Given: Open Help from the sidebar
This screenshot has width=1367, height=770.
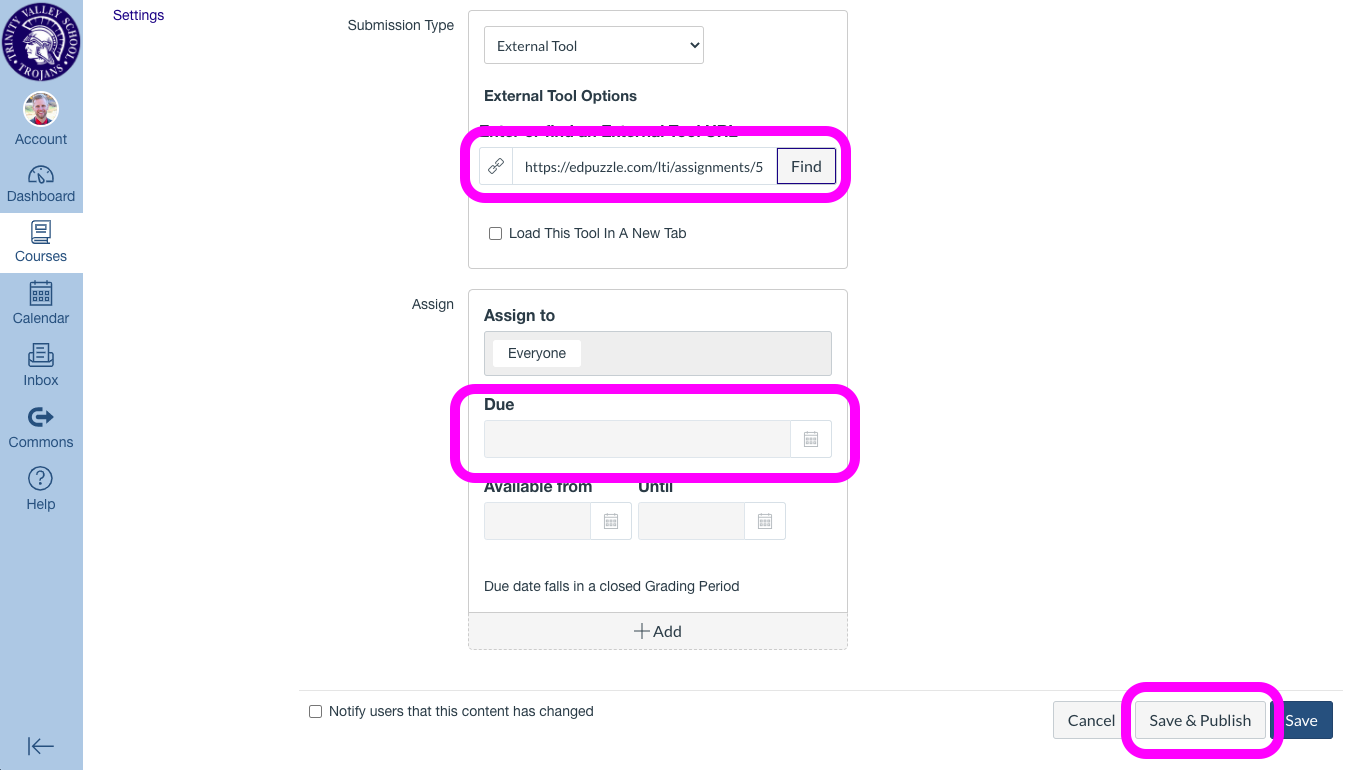Looking at the screenshot, I should [41, 489].
